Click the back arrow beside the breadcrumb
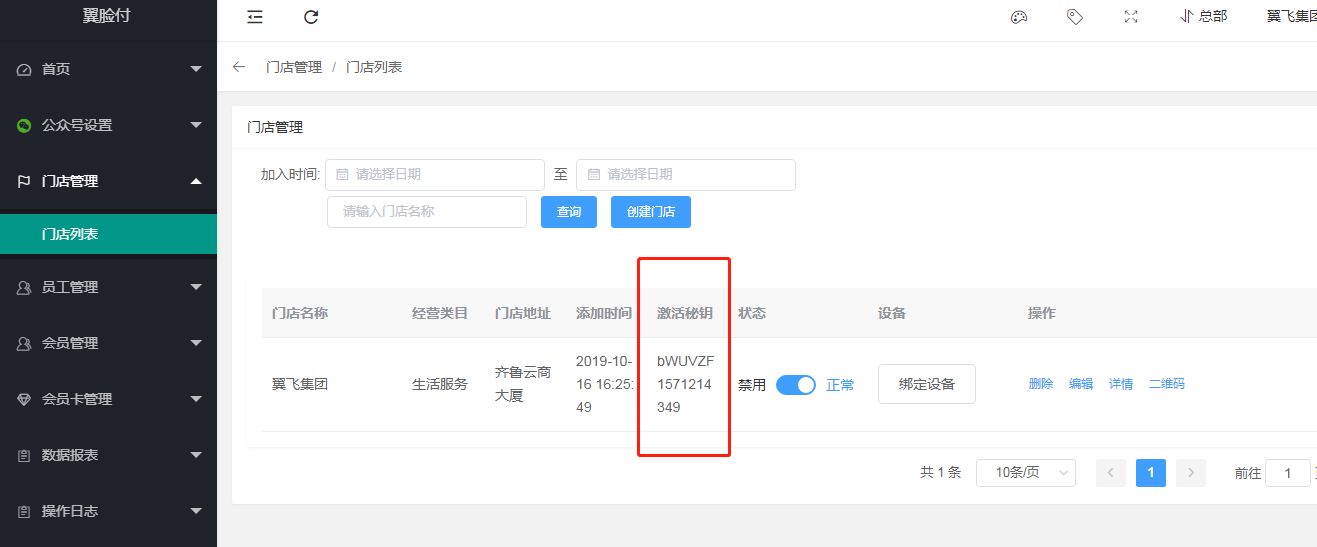1317x547 pixels. pyautogui.click(x=238, y=67)
